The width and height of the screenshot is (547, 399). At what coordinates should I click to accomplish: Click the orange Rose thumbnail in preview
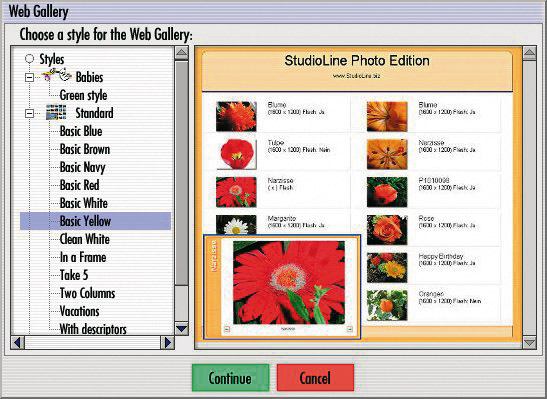[387, 229]
